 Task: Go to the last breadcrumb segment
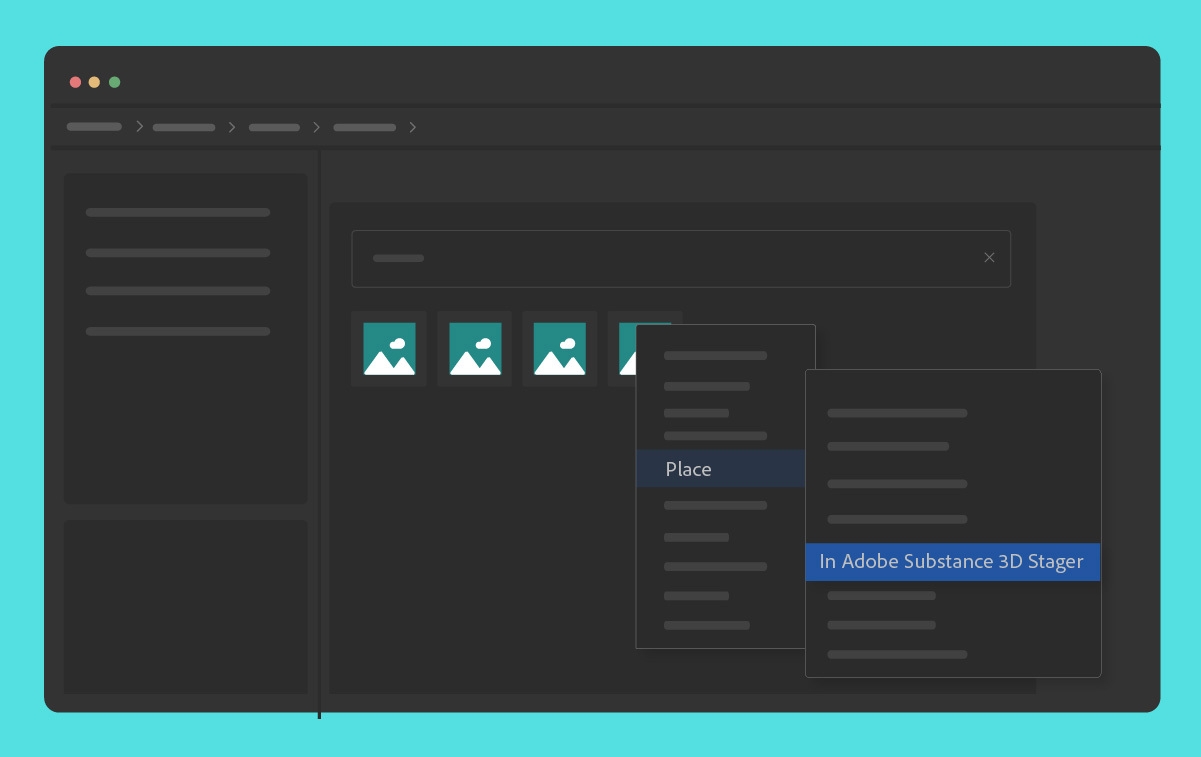coord(364,128)
